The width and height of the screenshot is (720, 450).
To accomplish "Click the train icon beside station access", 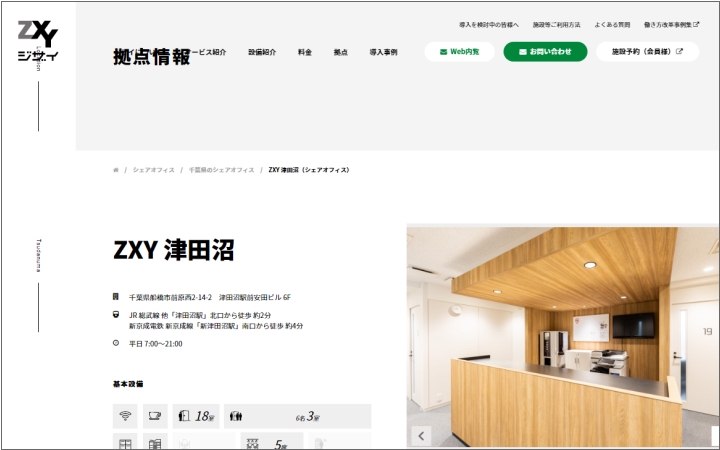I will (116, 315).
